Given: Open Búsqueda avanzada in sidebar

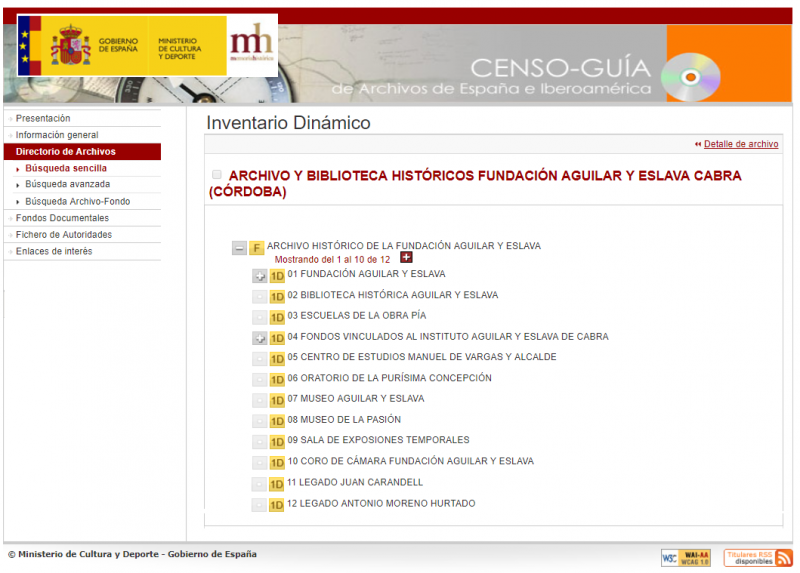Looking at the screenshot, I should coord(67,185).
